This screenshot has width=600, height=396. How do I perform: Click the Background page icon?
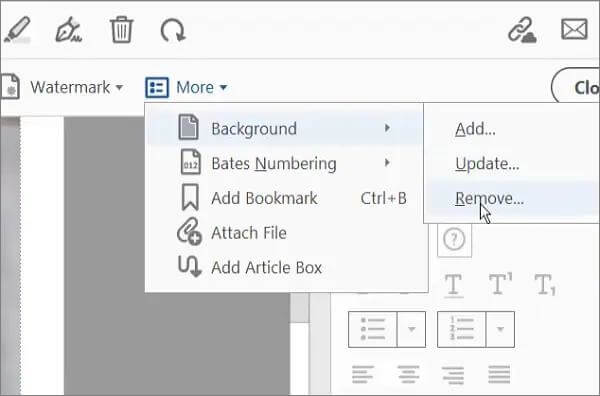(x=189, y=127)
